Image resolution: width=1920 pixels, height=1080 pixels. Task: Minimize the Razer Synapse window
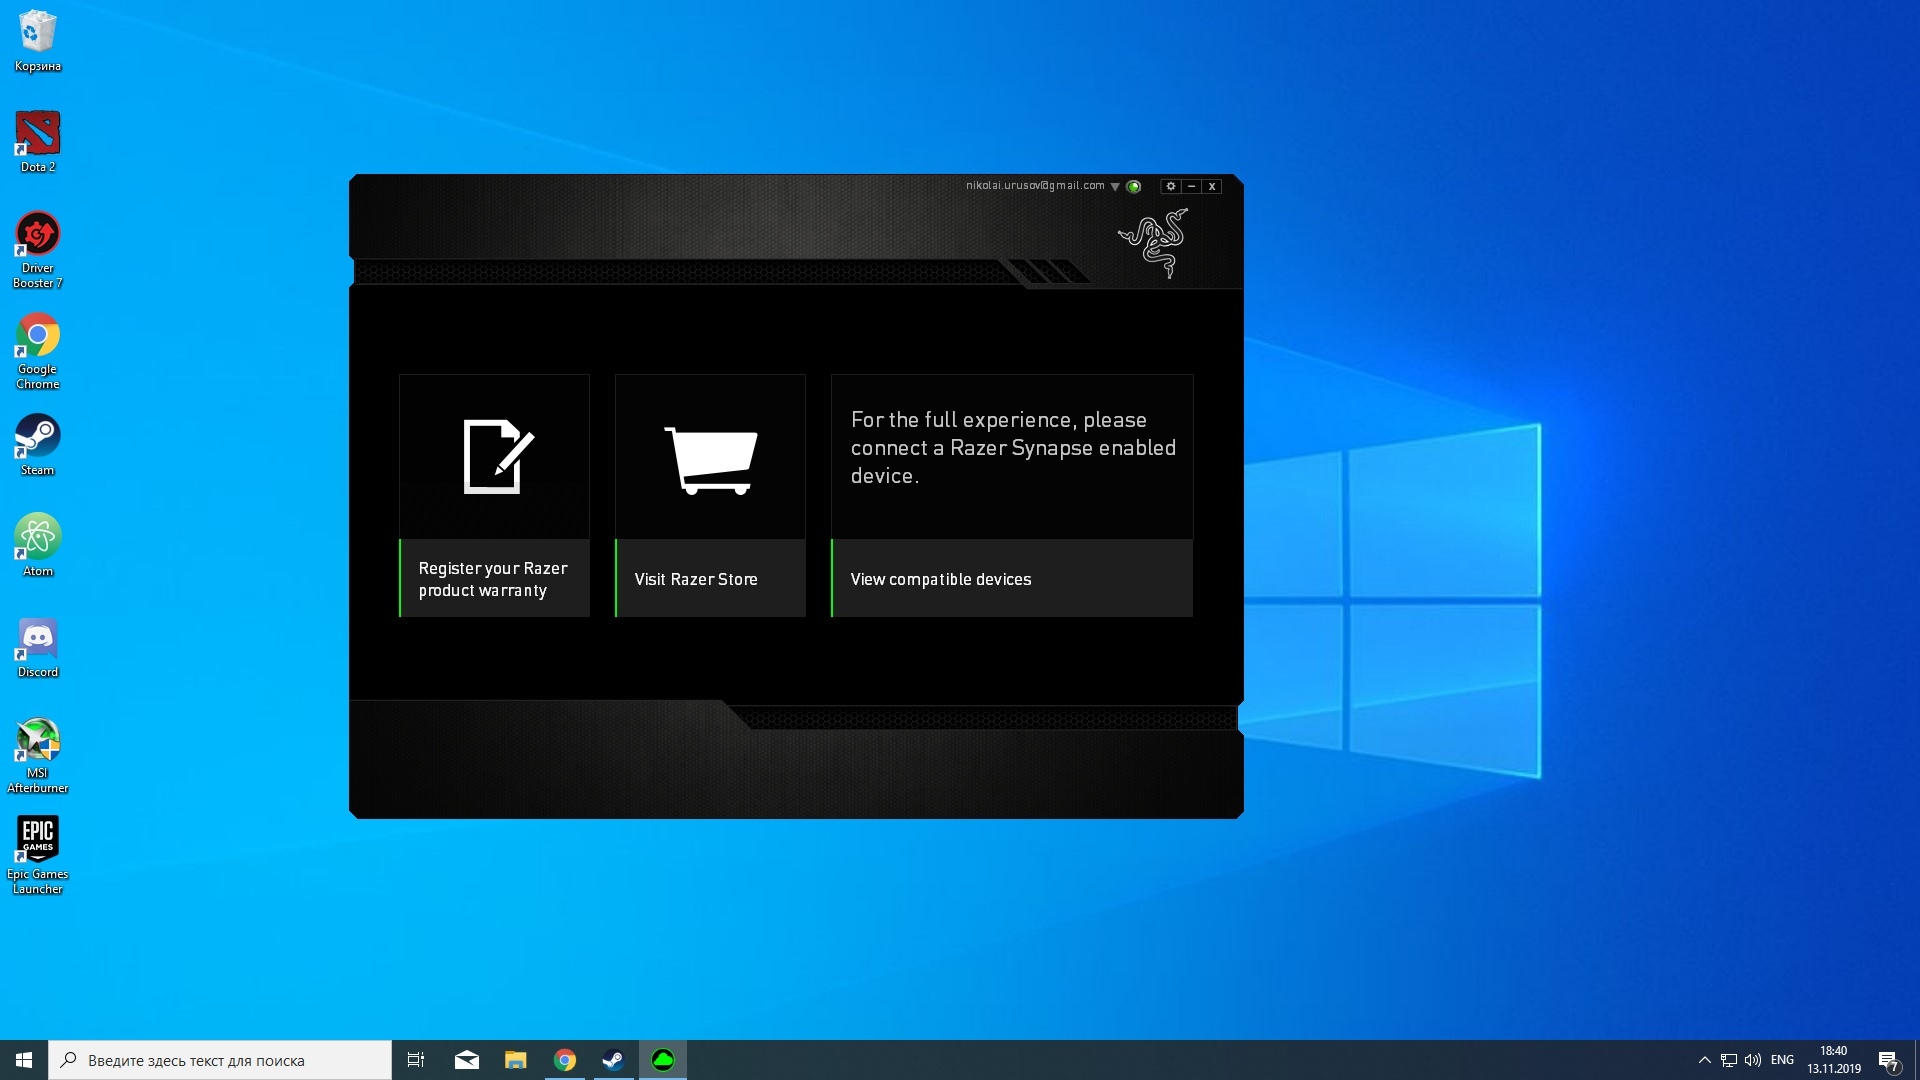1191,186
